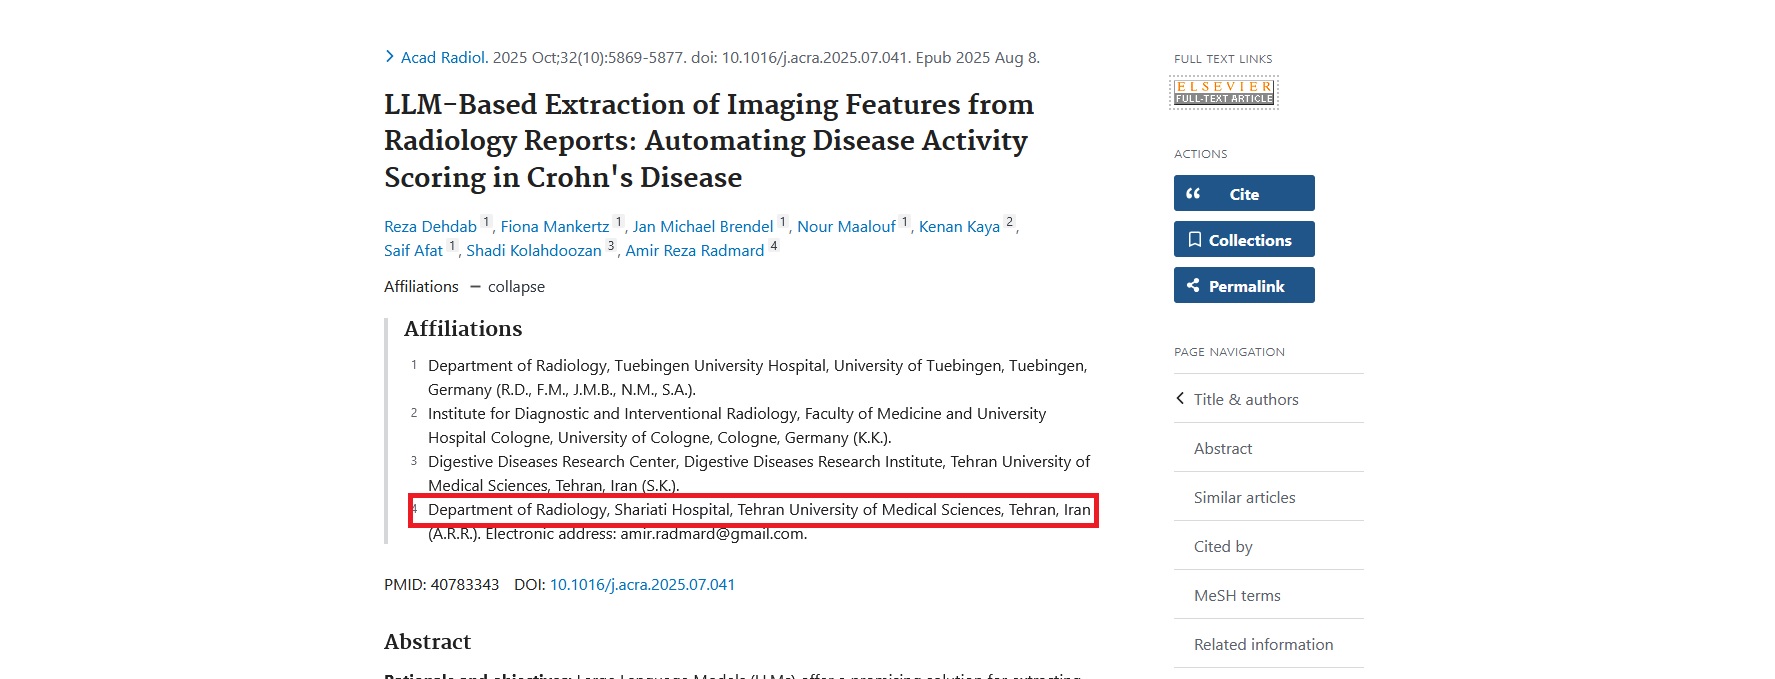Select author Kenan Kaya
Image resolution: width=1775 pixels, height=679 pixels.
959,227
